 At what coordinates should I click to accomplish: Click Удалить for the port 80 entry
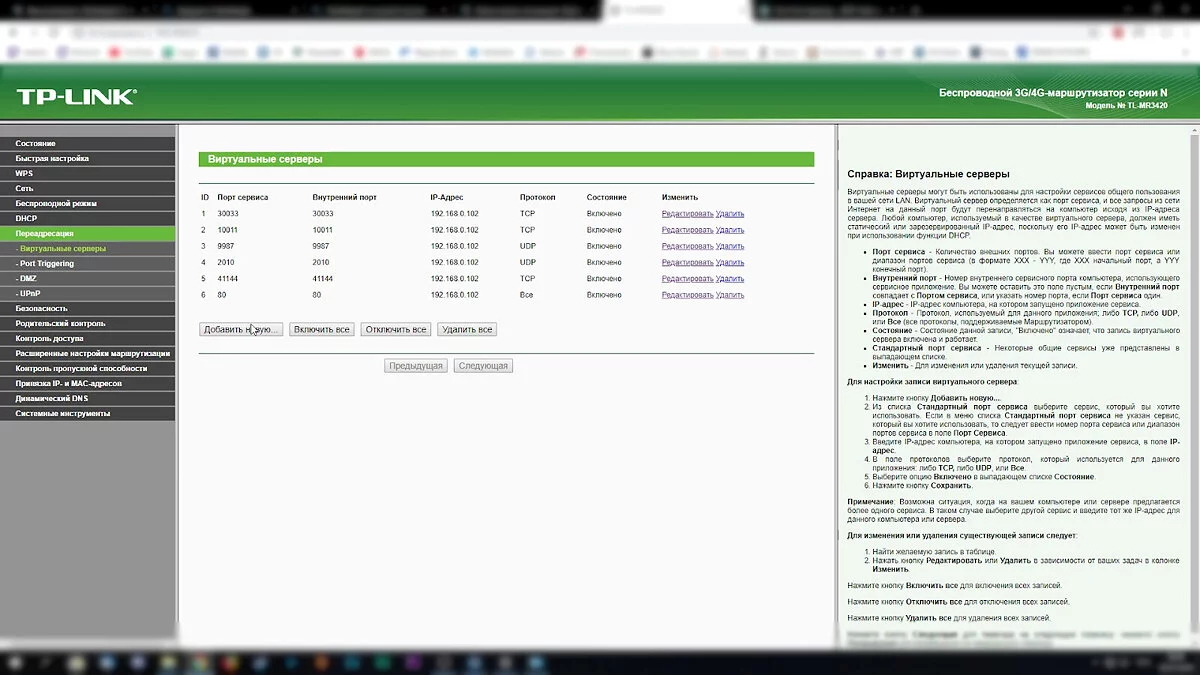pos(730,295)
